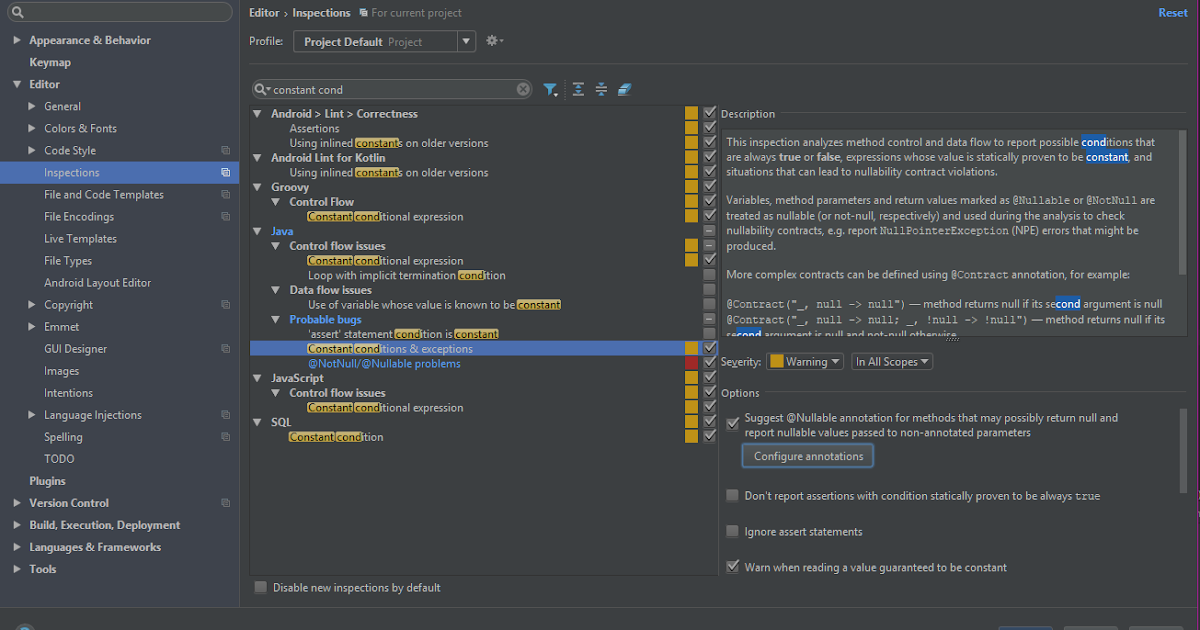Uncheck 'Warn when reading a value guaranteed constant'

(x=733, y=567)
